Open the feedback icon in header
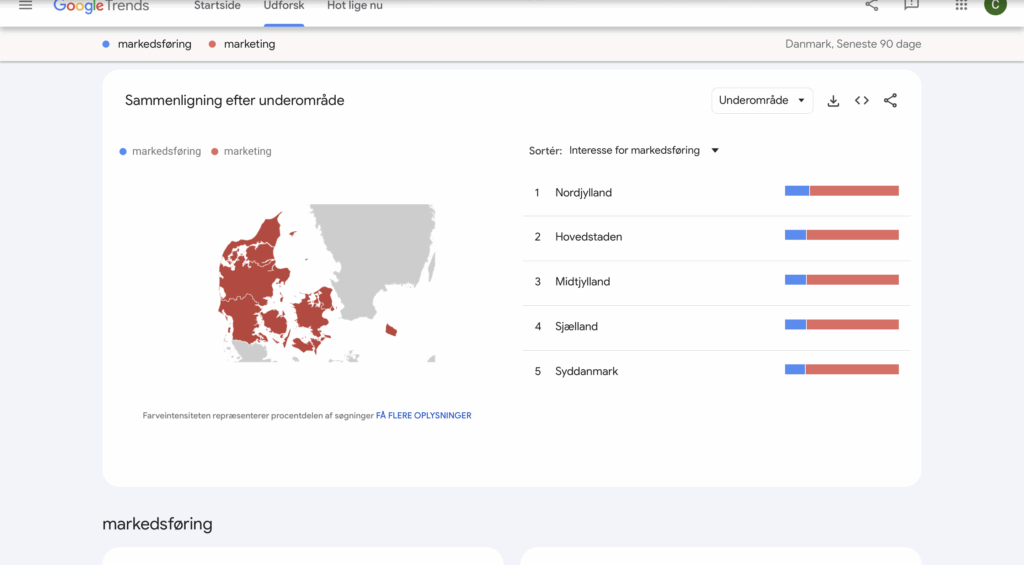 point(911,6)
